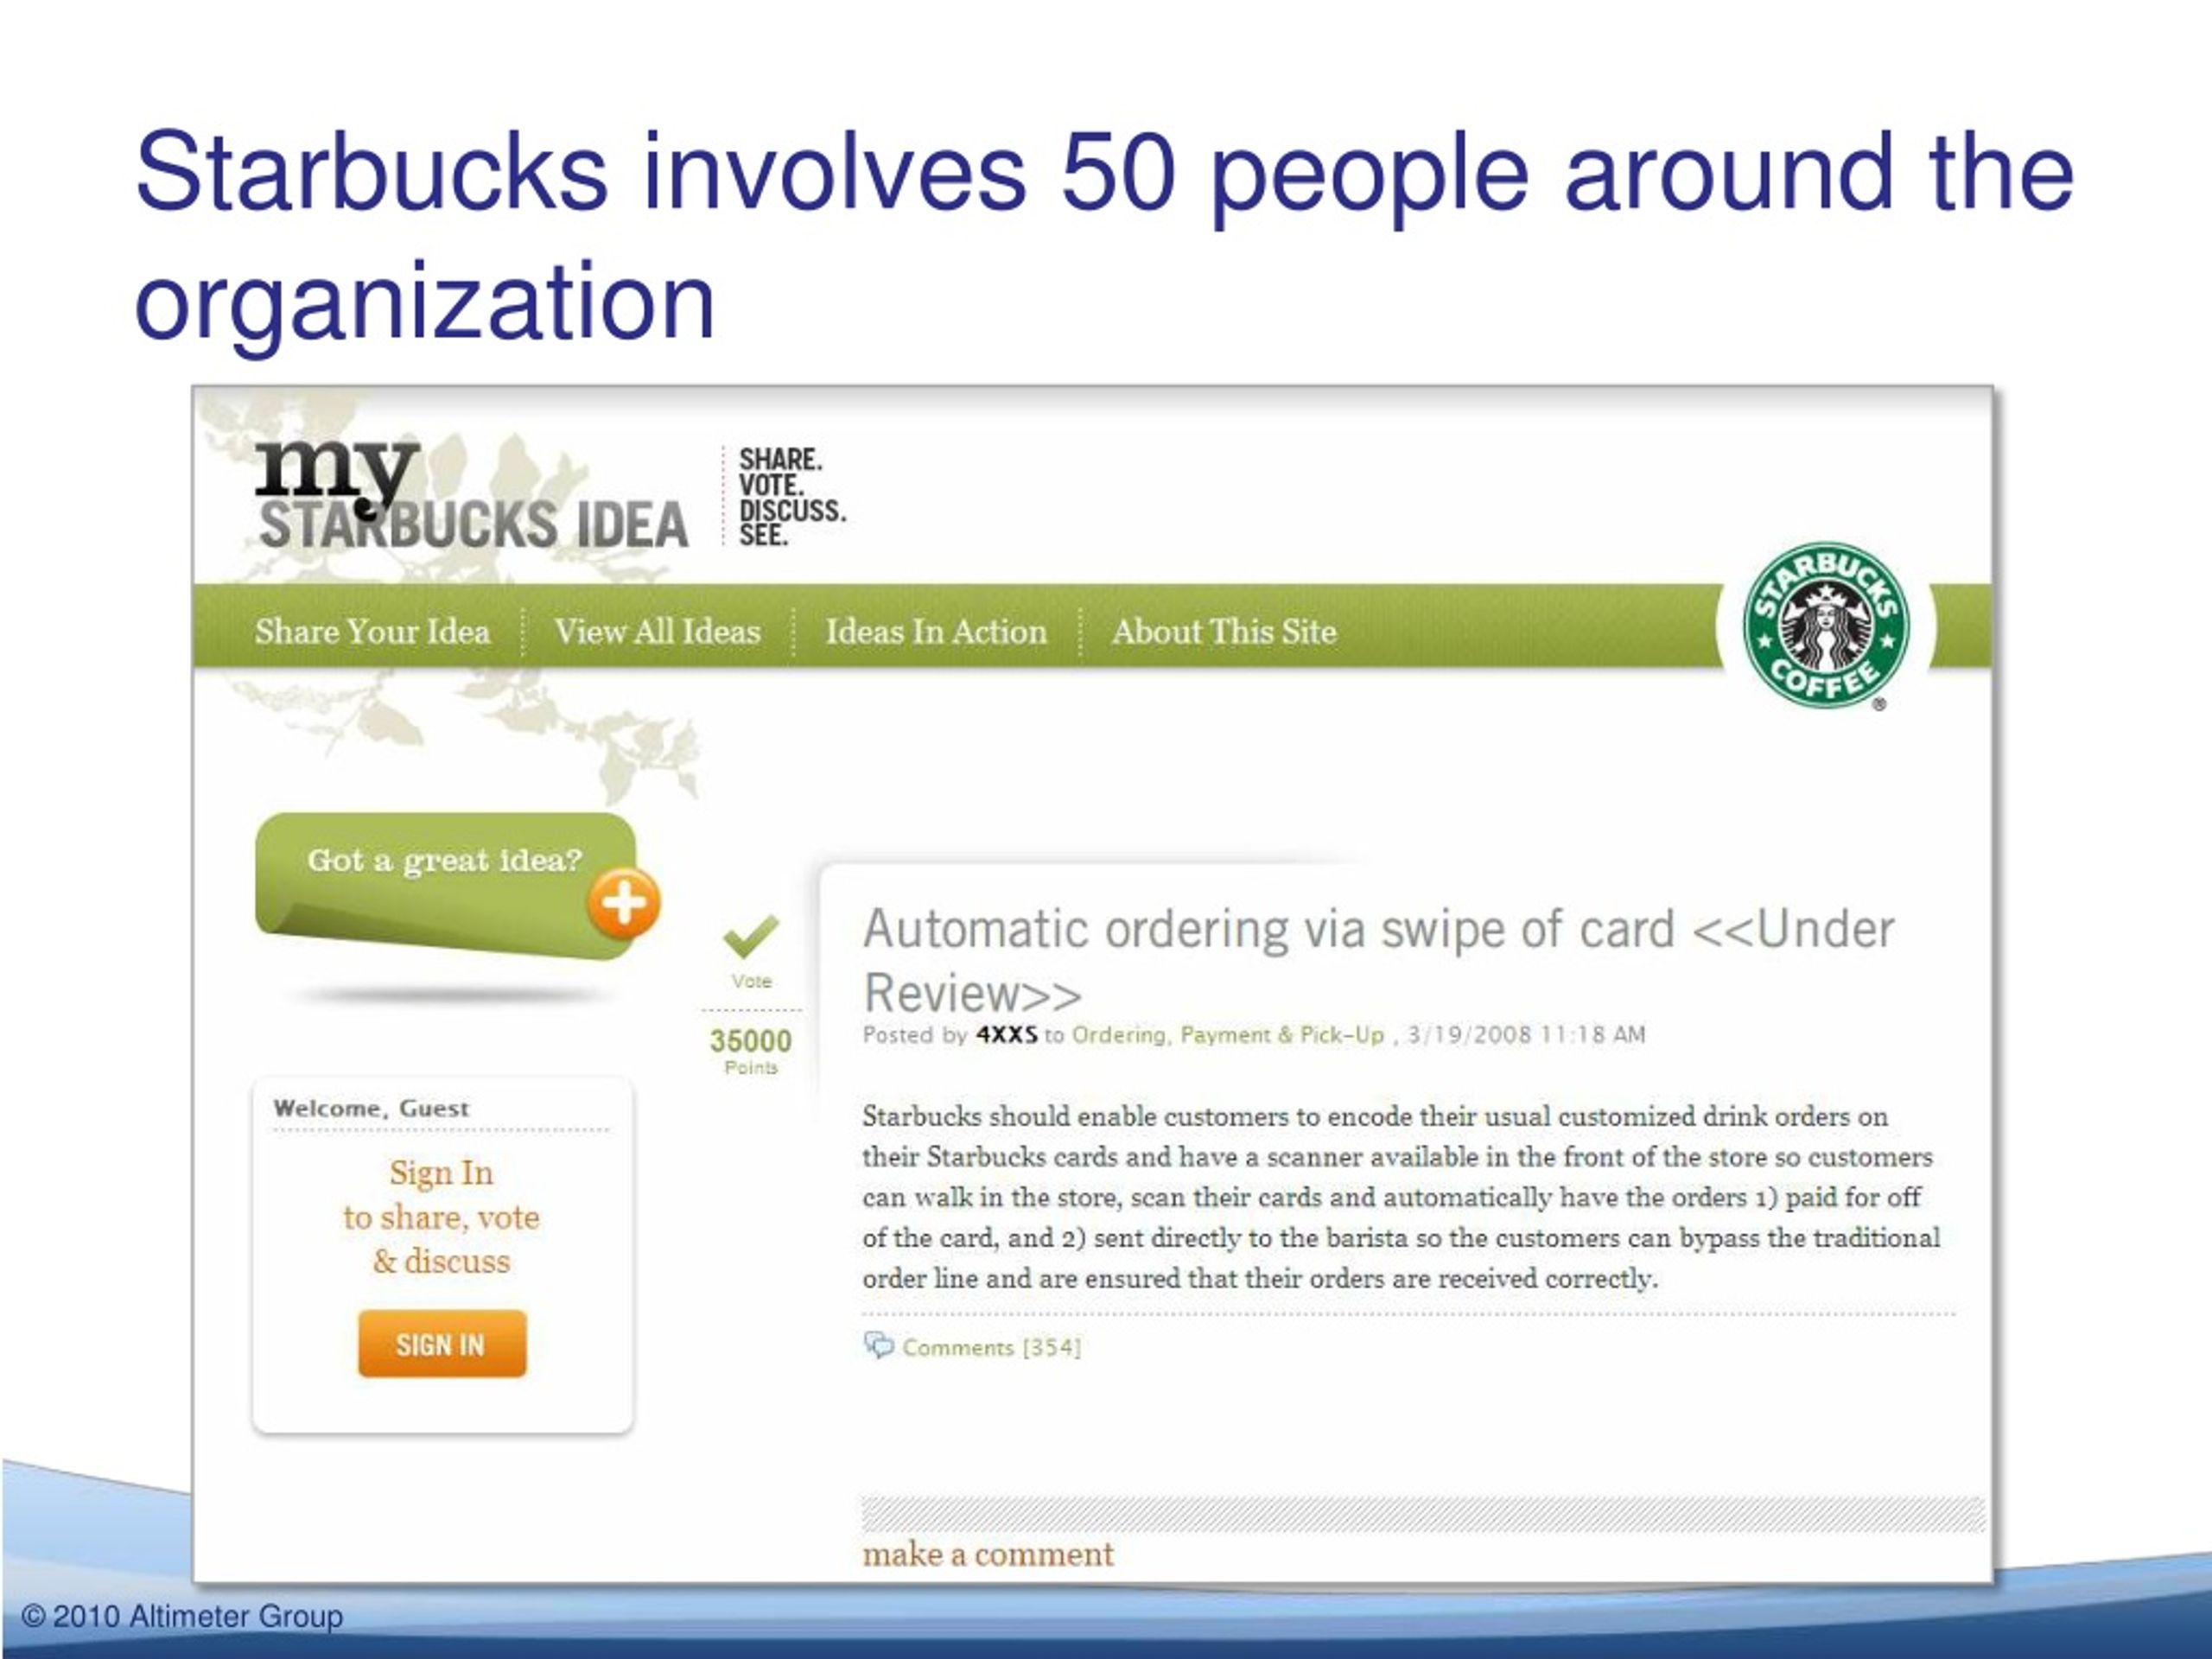Click the Starbucks Coffee round logo
2212x1659 pixels.
(1826, 627)
